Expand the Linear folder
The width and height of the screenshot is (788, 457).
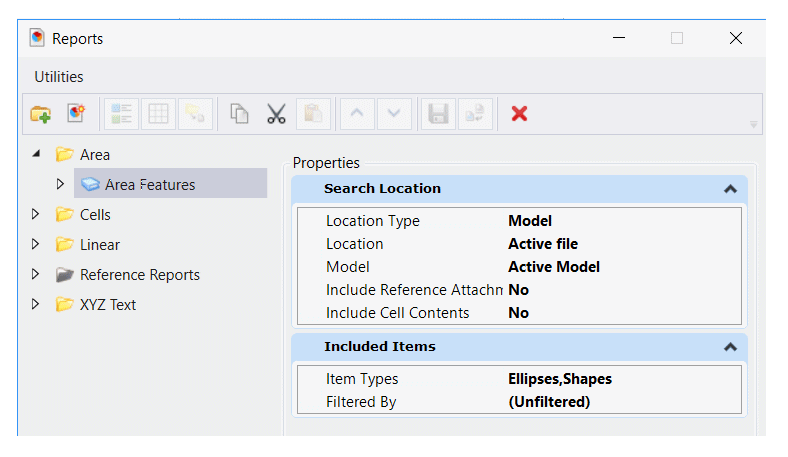(35, 244)
